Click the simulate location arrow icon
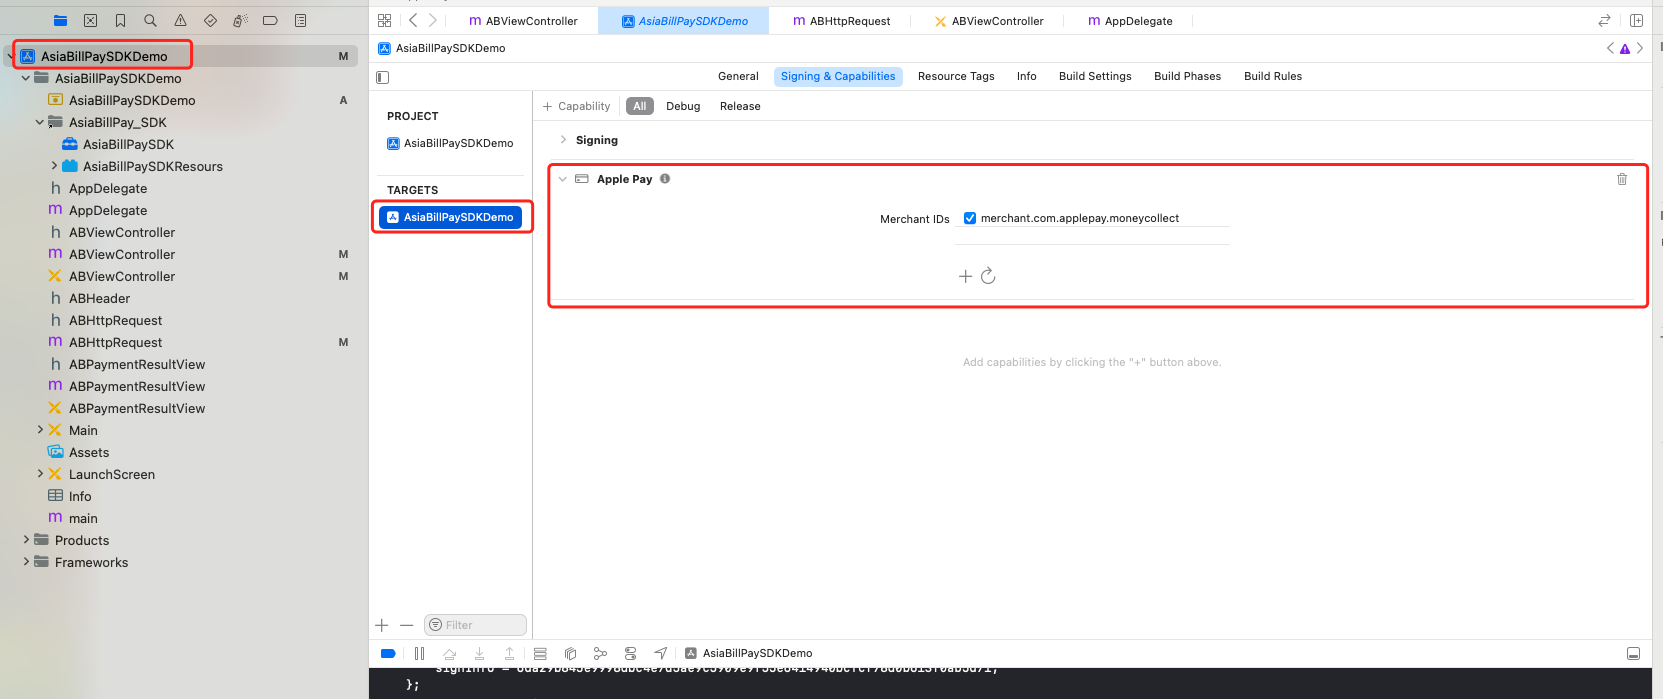This screenshot has width=1663, height=699. coord(660,653)
